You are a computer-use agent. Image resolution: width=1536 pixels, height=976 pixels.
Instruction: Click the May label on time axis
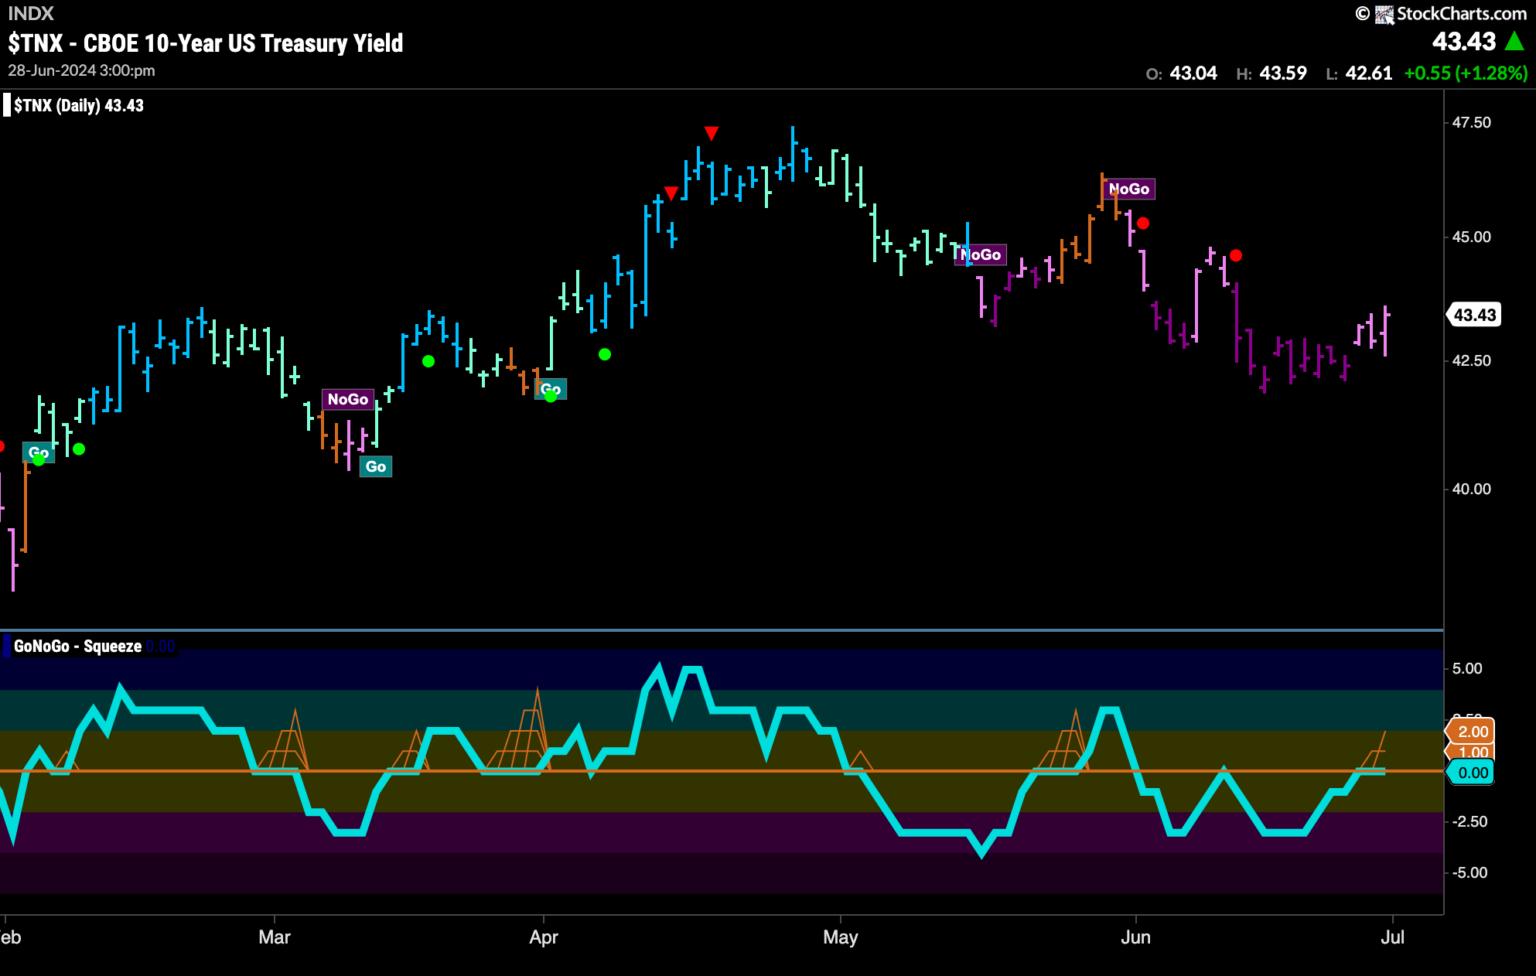(840, 938)
